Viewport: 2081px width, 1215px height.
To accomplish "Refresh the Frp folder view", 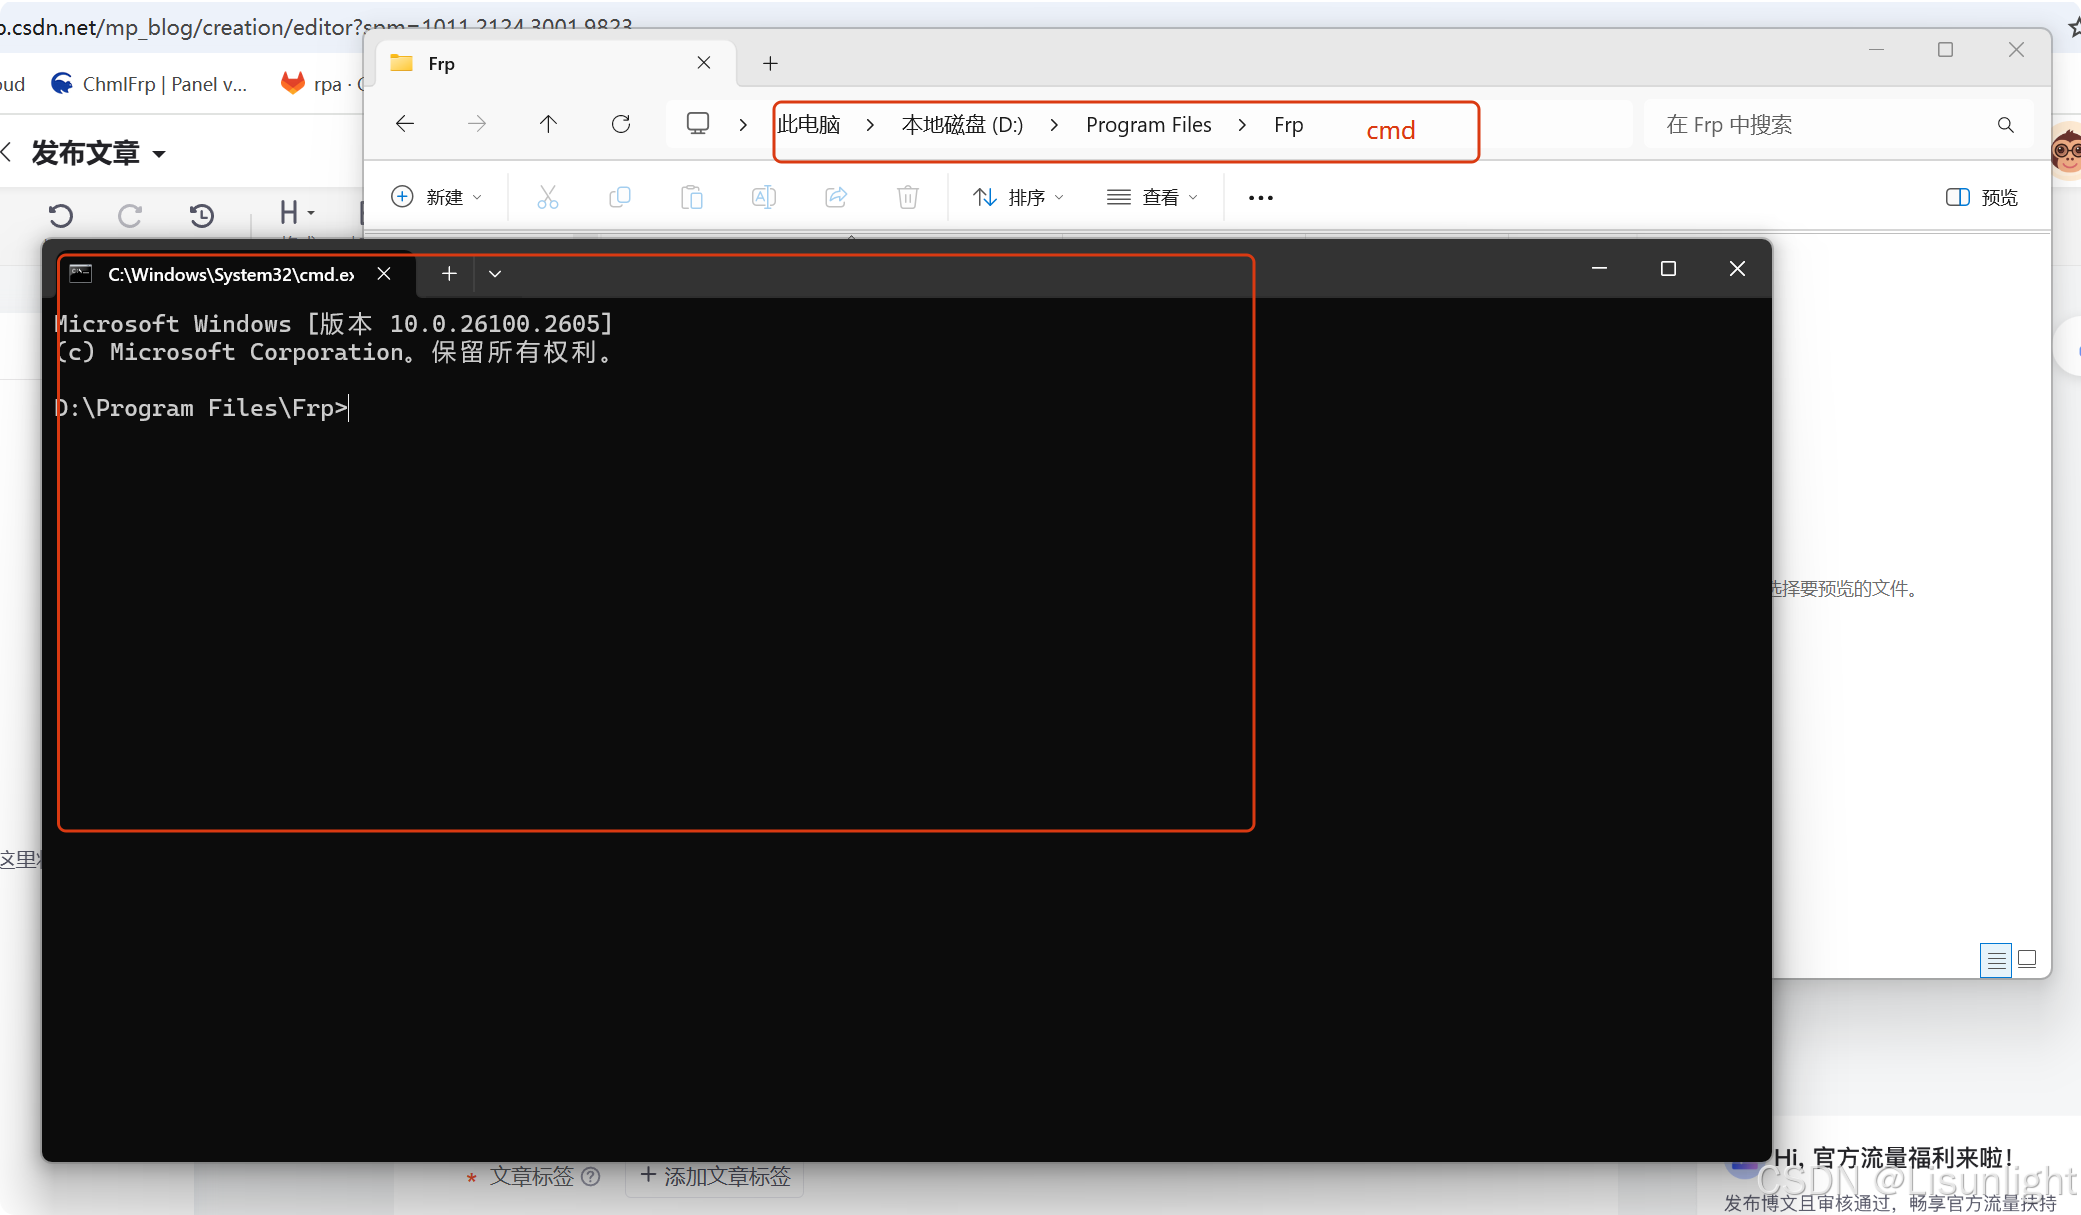I will tap(621, 124).
